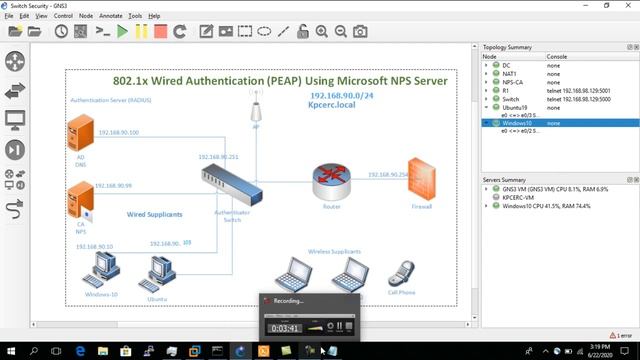Click the Open project folder icon

[x=35, y=31]
